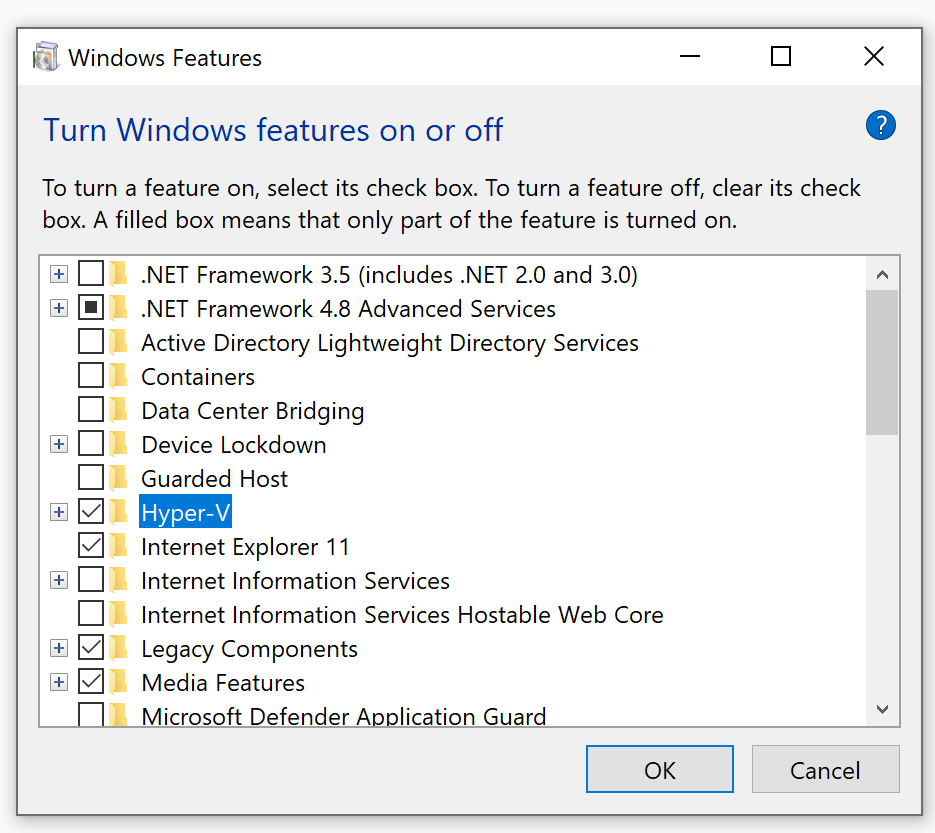Viewport: 935px width, 833px height.
Task: Expand the Media Features tree item
Action: point(58,682)
